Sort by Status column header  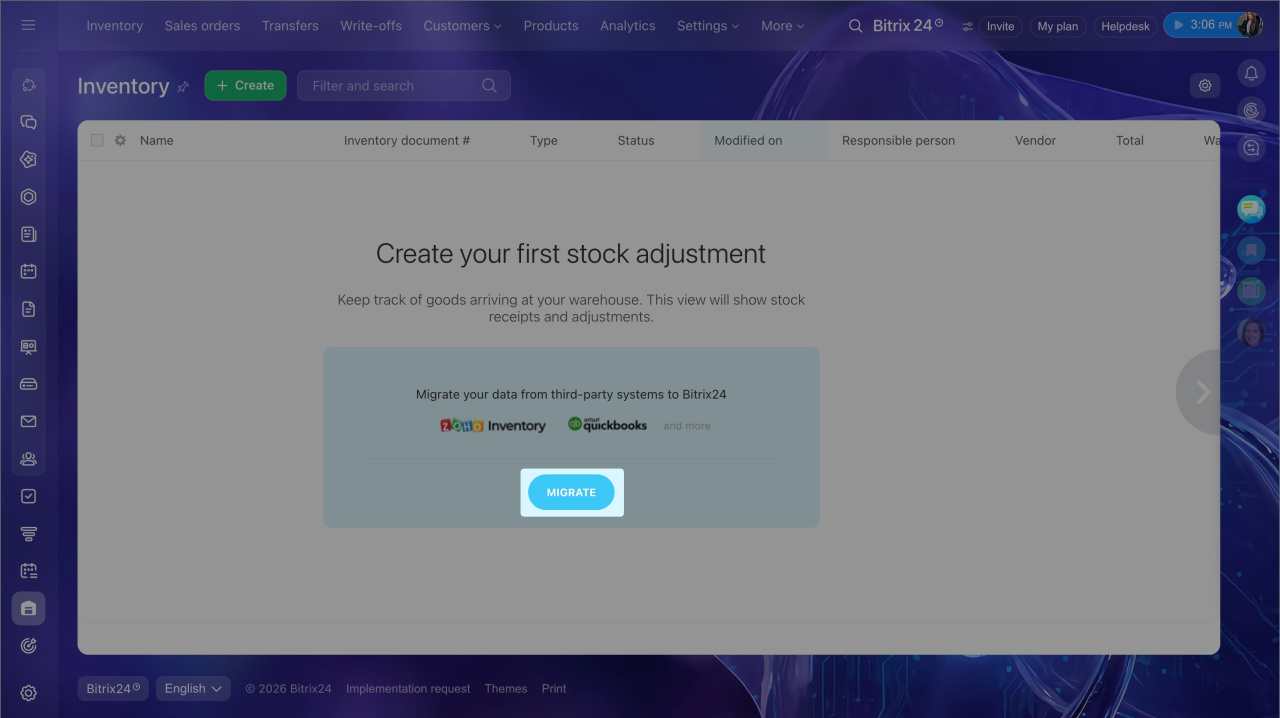[636, 141]
